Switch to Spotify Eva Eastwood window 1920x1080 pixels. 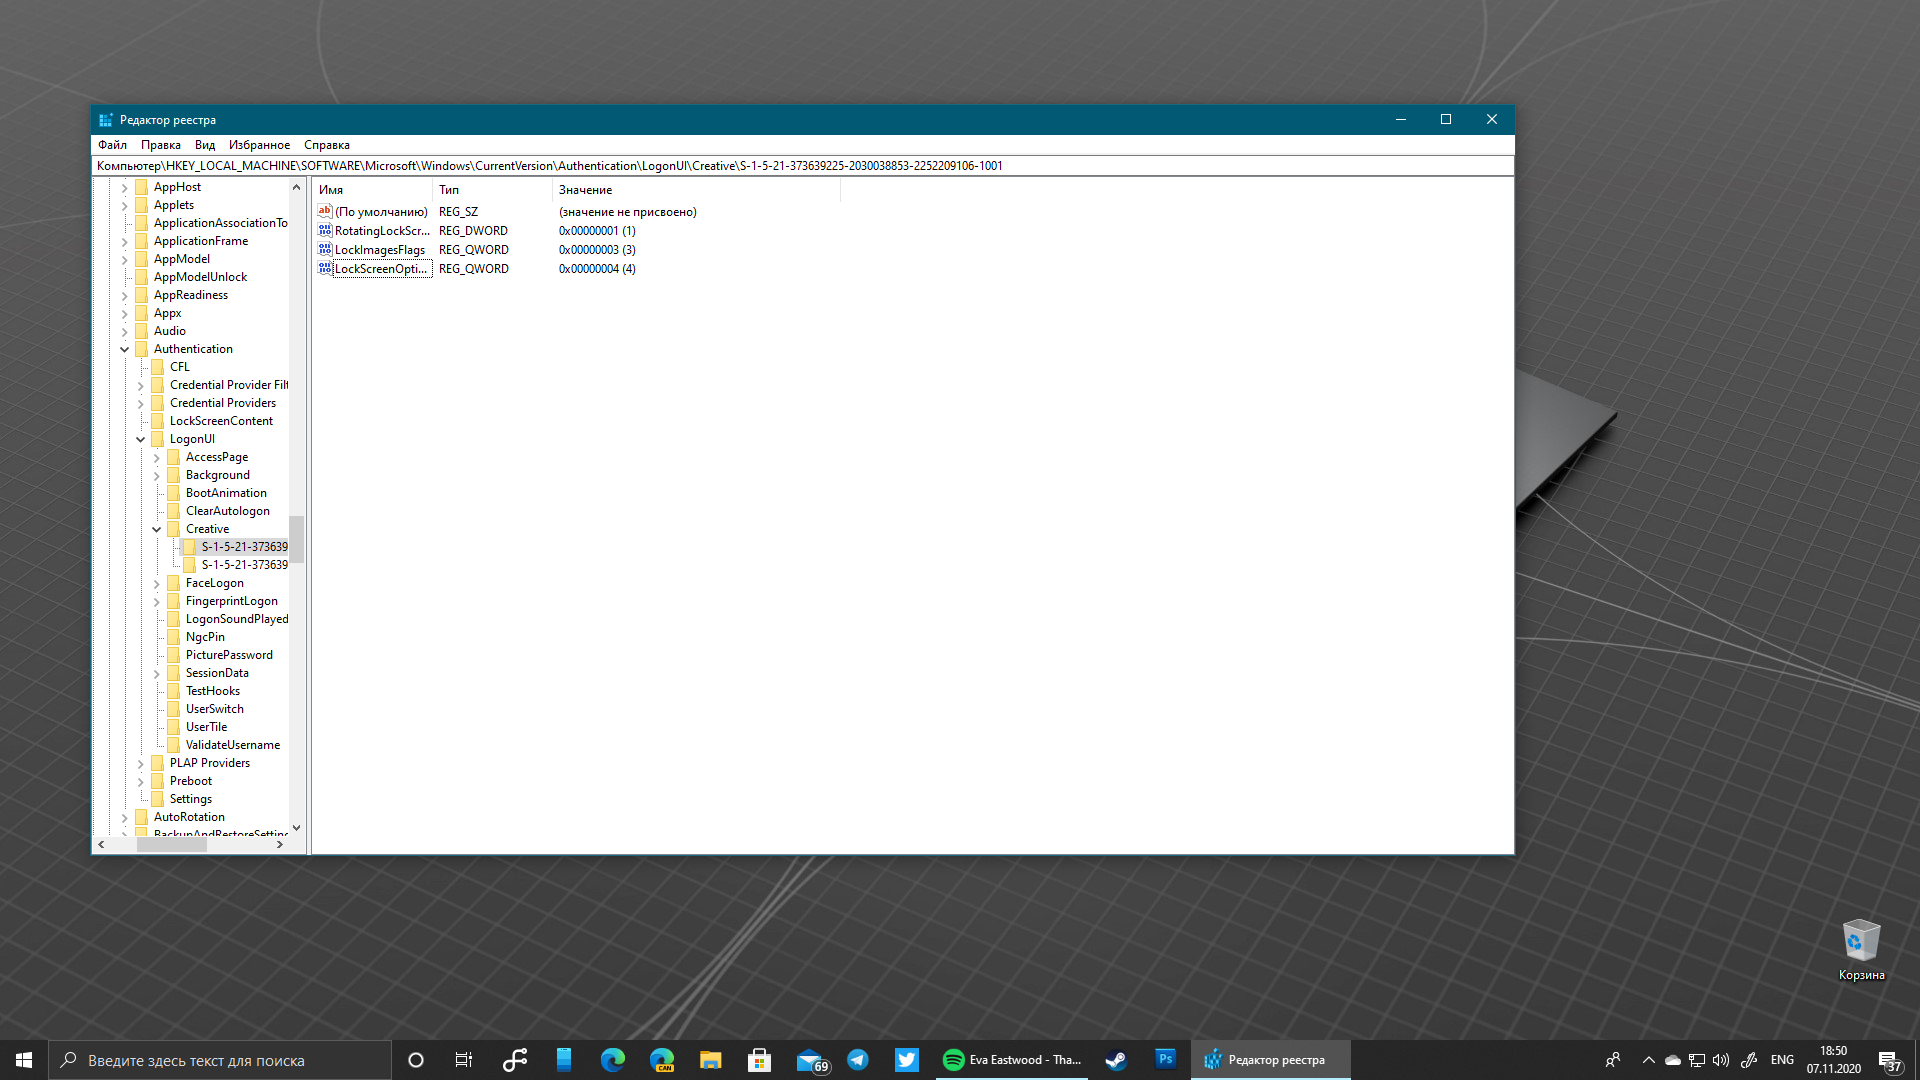pyautogui.click(x=1012, y=1060)
